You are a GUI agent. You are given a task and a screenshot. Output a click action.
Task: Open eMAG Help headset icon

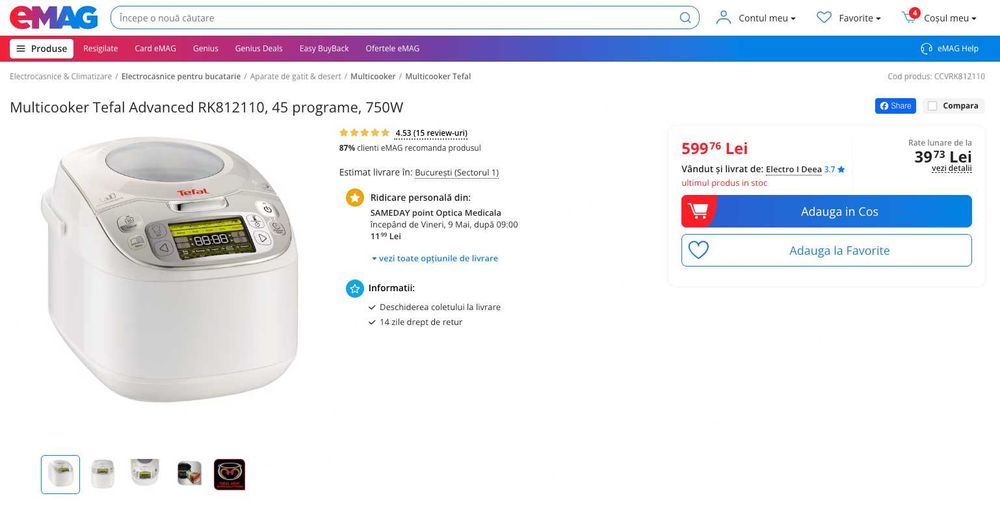coord(926,48)
